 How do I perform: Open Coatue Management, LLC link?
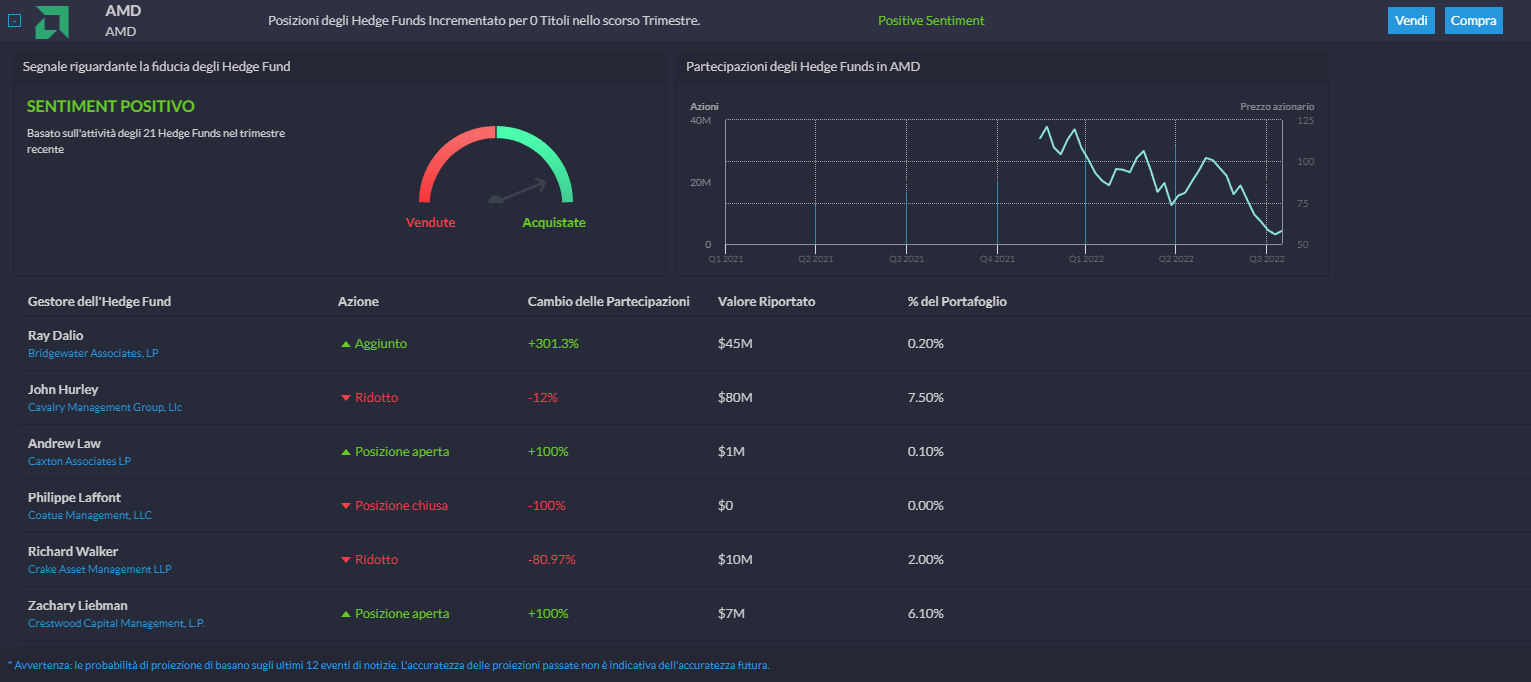click(90, 515)
